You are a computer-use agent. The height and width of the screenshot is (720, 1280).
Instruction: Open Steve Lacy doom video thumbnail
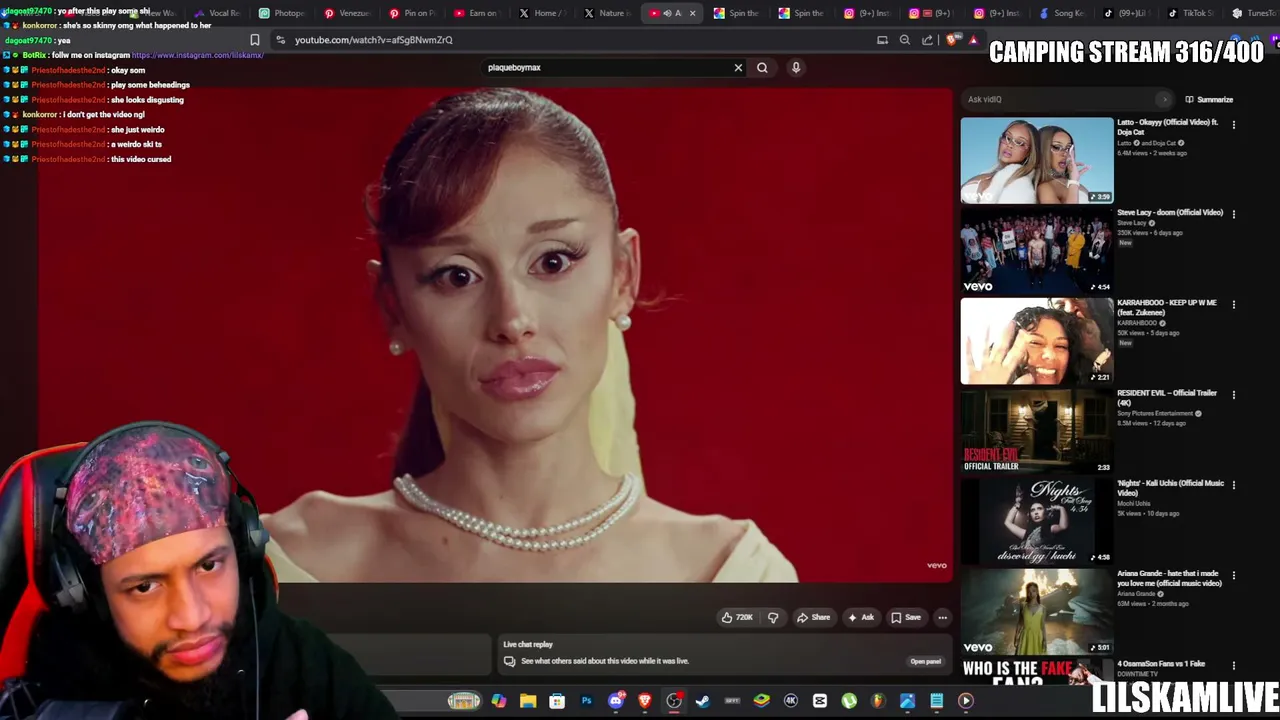tap(1037, 251)
